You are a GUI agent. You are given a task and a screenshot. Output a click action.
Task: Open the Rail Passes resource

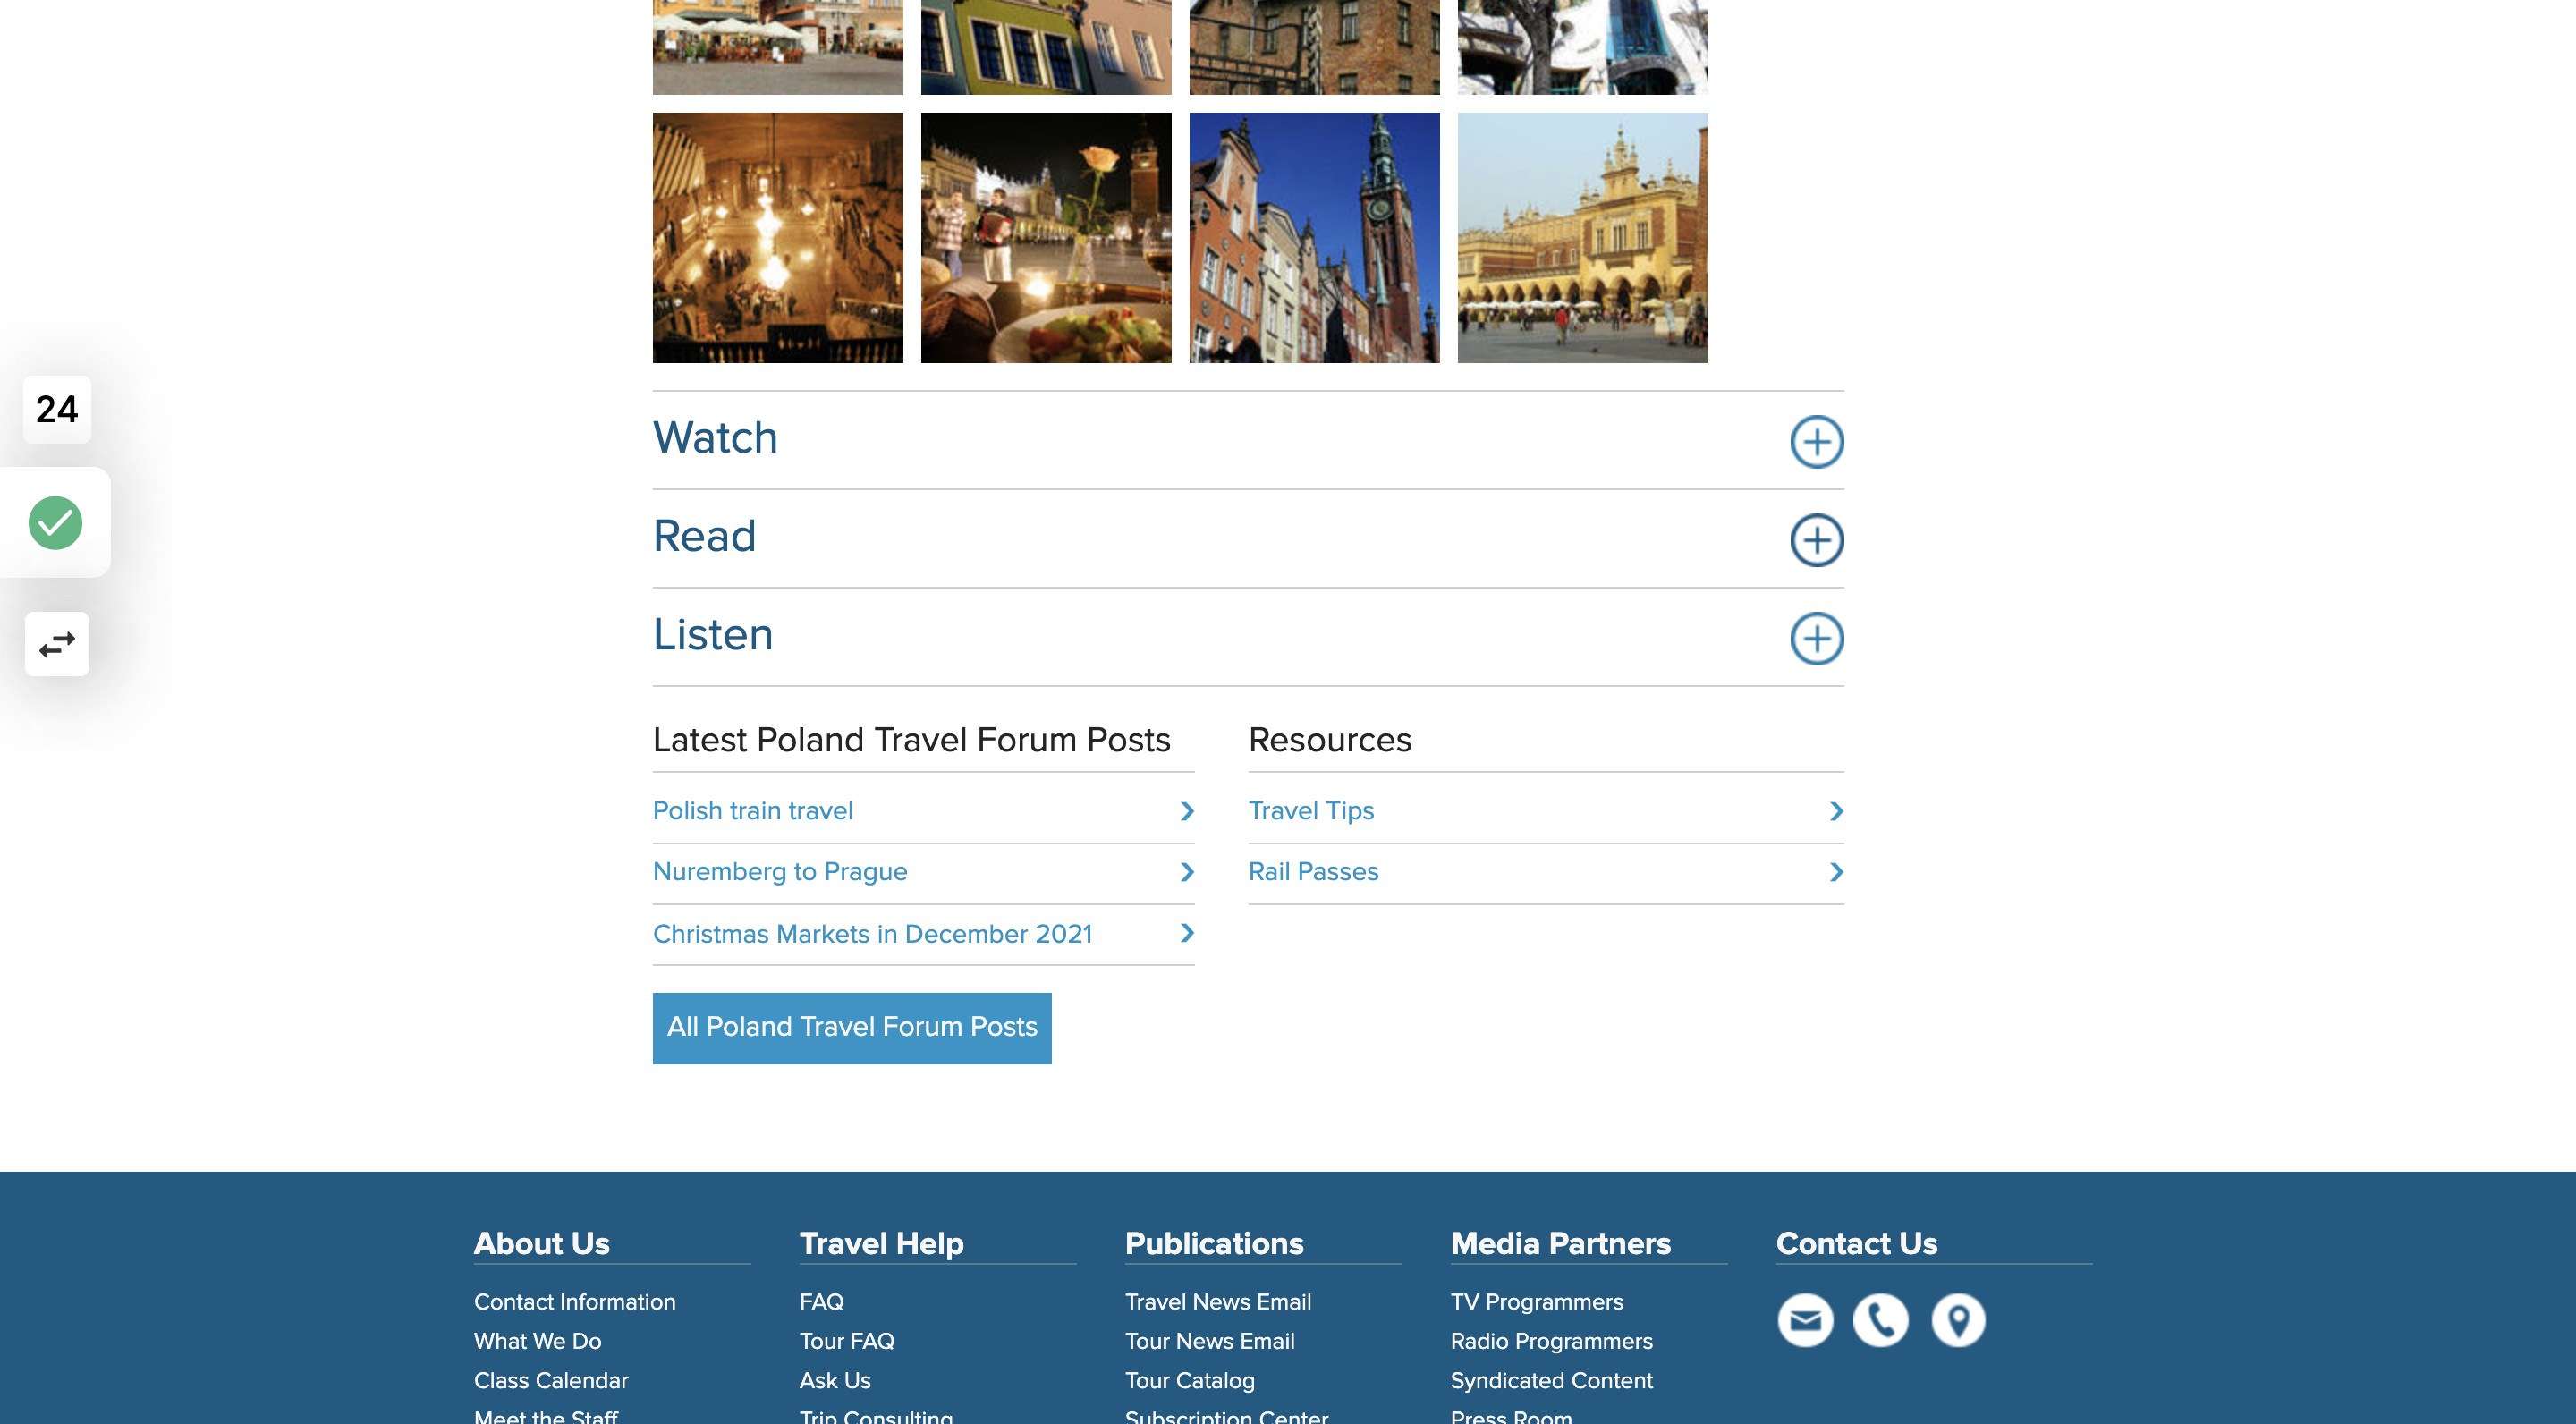[1313, 872]
